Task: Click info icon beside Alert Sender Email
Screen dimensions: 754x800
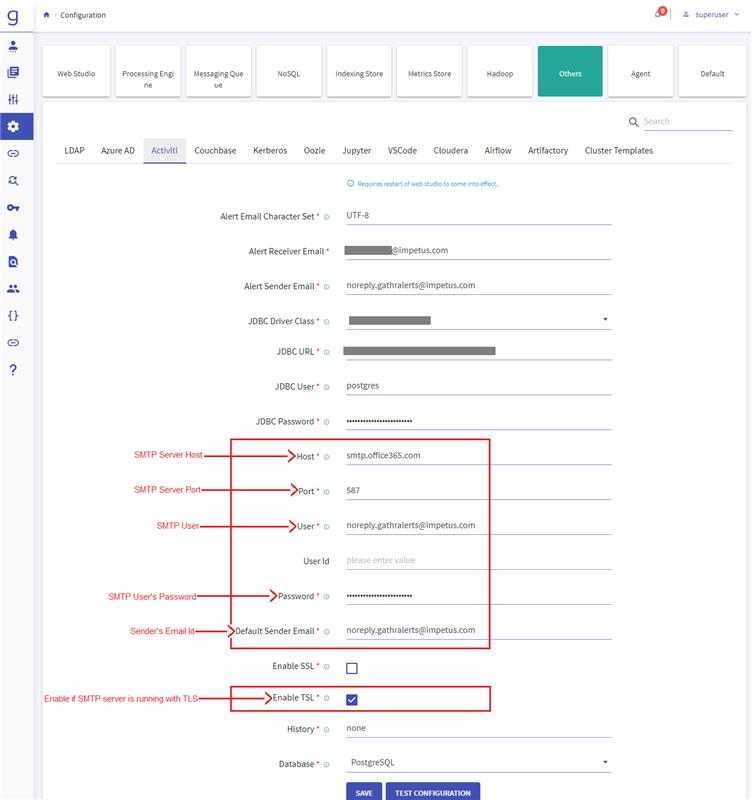Action: pyautogui.click(x=326, y=287)
